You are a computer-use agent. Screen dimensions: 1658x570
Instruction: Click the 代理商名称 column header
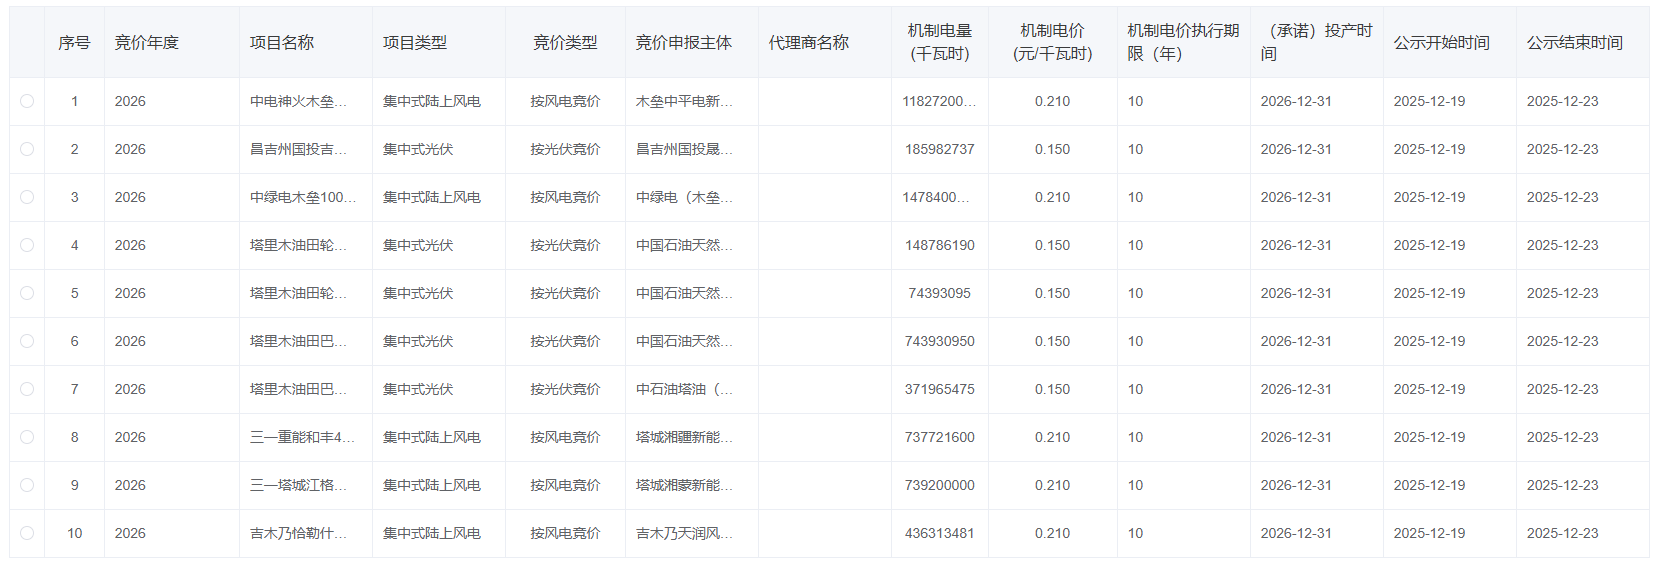coord(808,43)
